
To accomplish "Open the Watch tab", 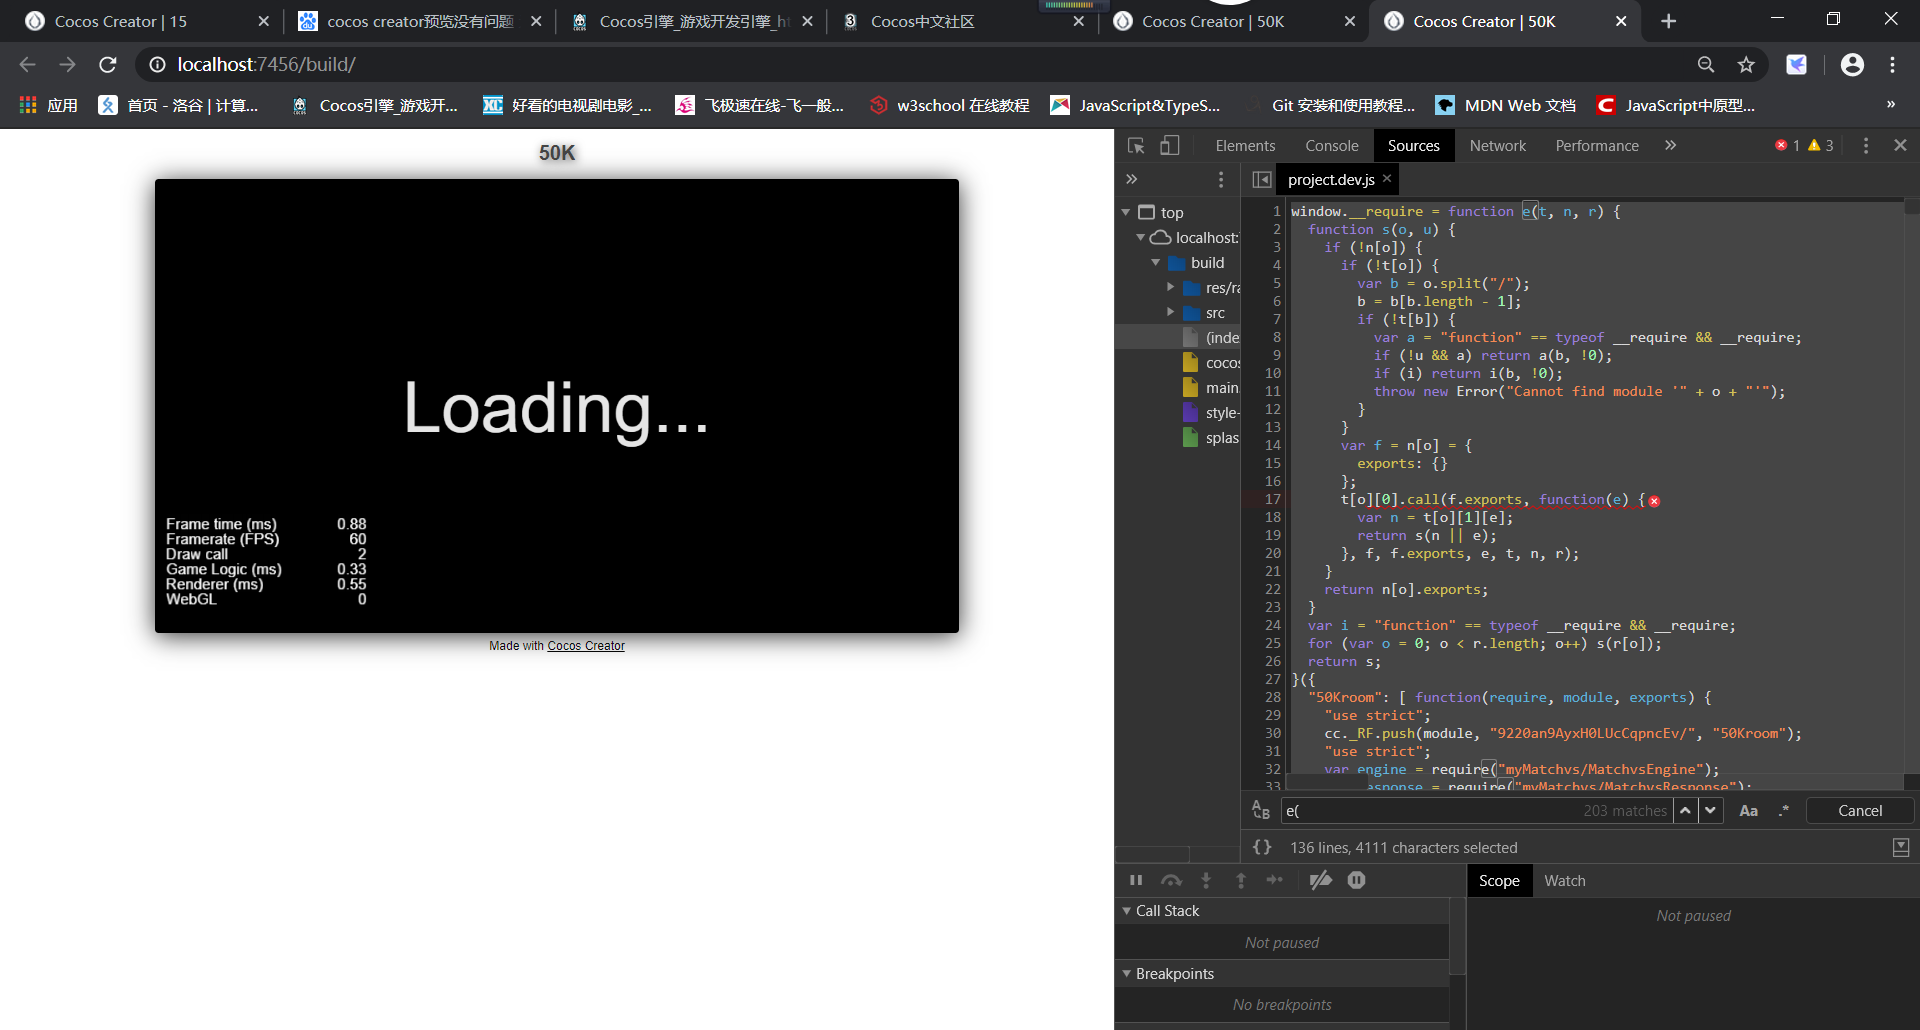I will click(1564, 881).
